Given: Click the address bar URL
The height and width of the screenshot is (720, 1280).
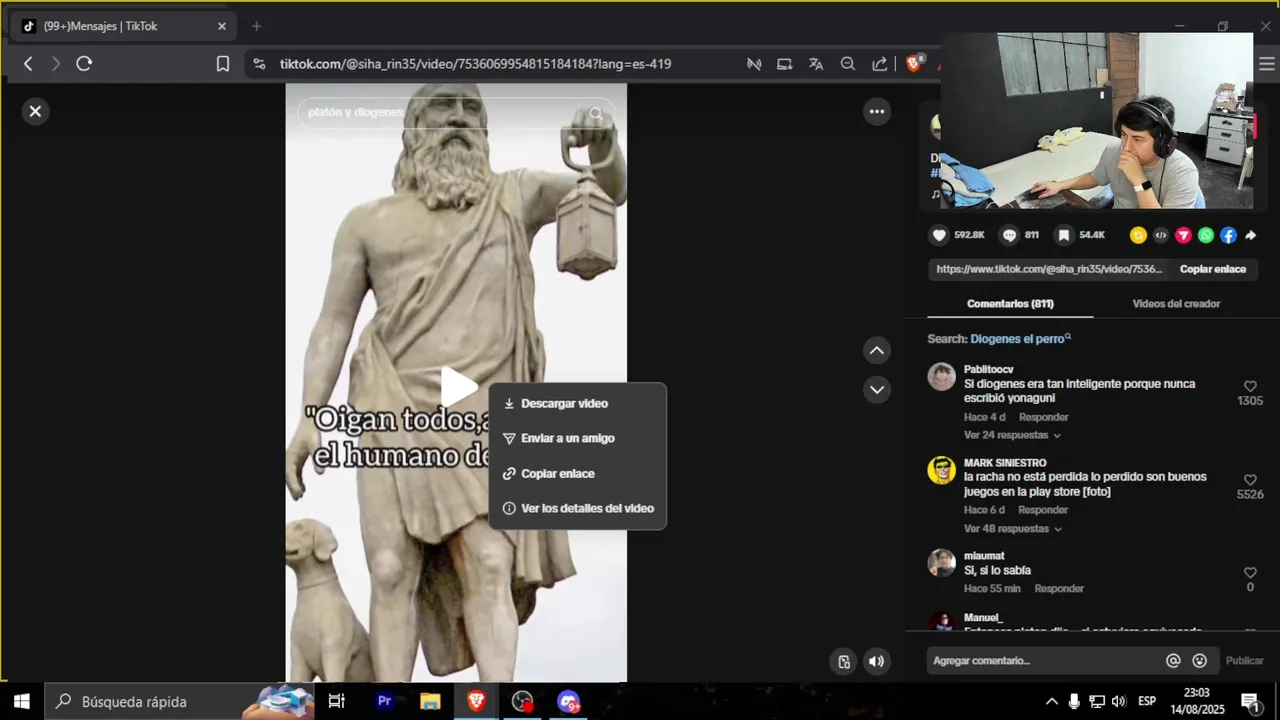Looking at the screenshot, I should [475, 64].
